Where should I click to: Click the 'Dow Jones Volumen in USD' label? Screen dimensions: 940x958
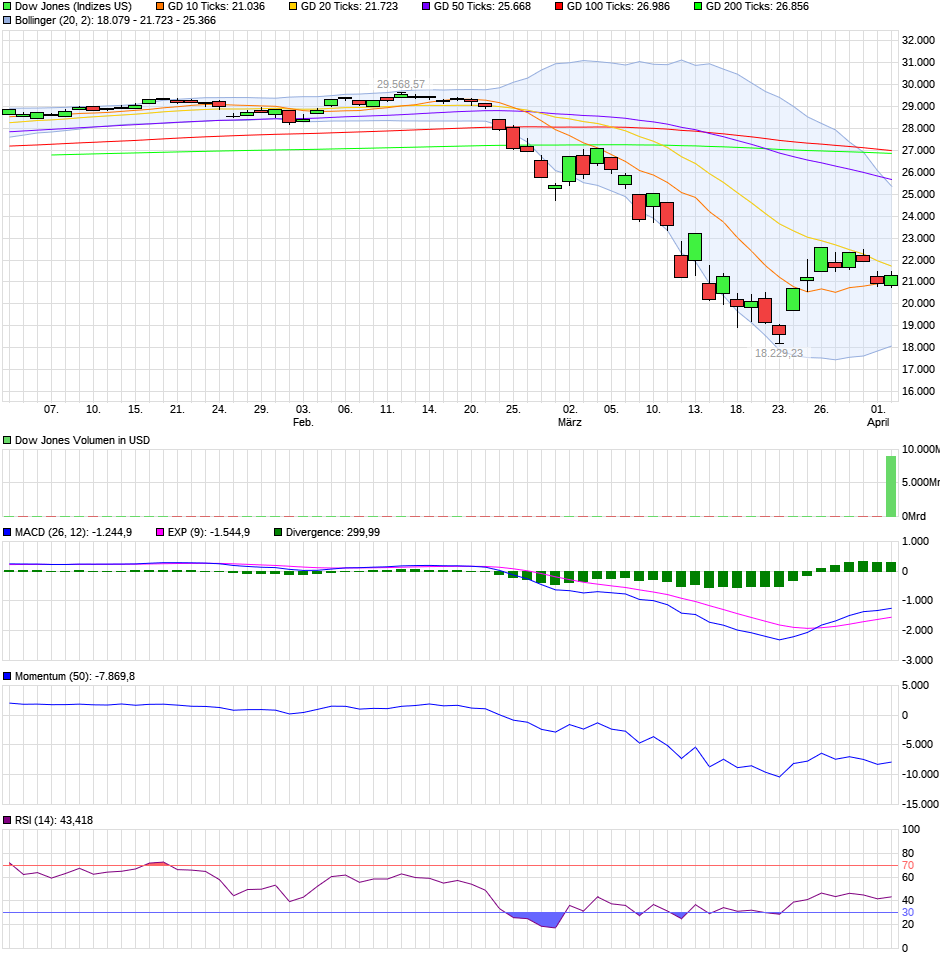[x=82, y=440]
